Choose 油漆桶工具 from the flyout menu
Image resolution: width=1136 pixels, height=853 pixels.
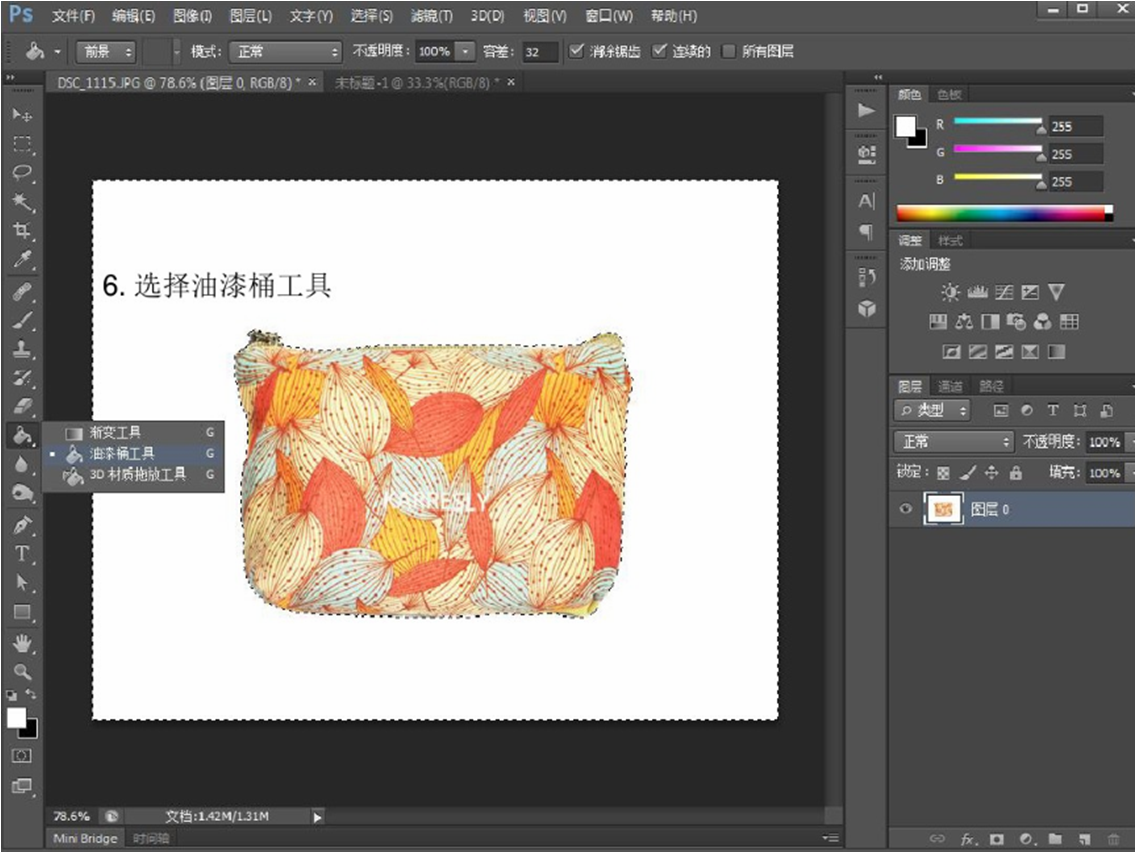[122, 453]
